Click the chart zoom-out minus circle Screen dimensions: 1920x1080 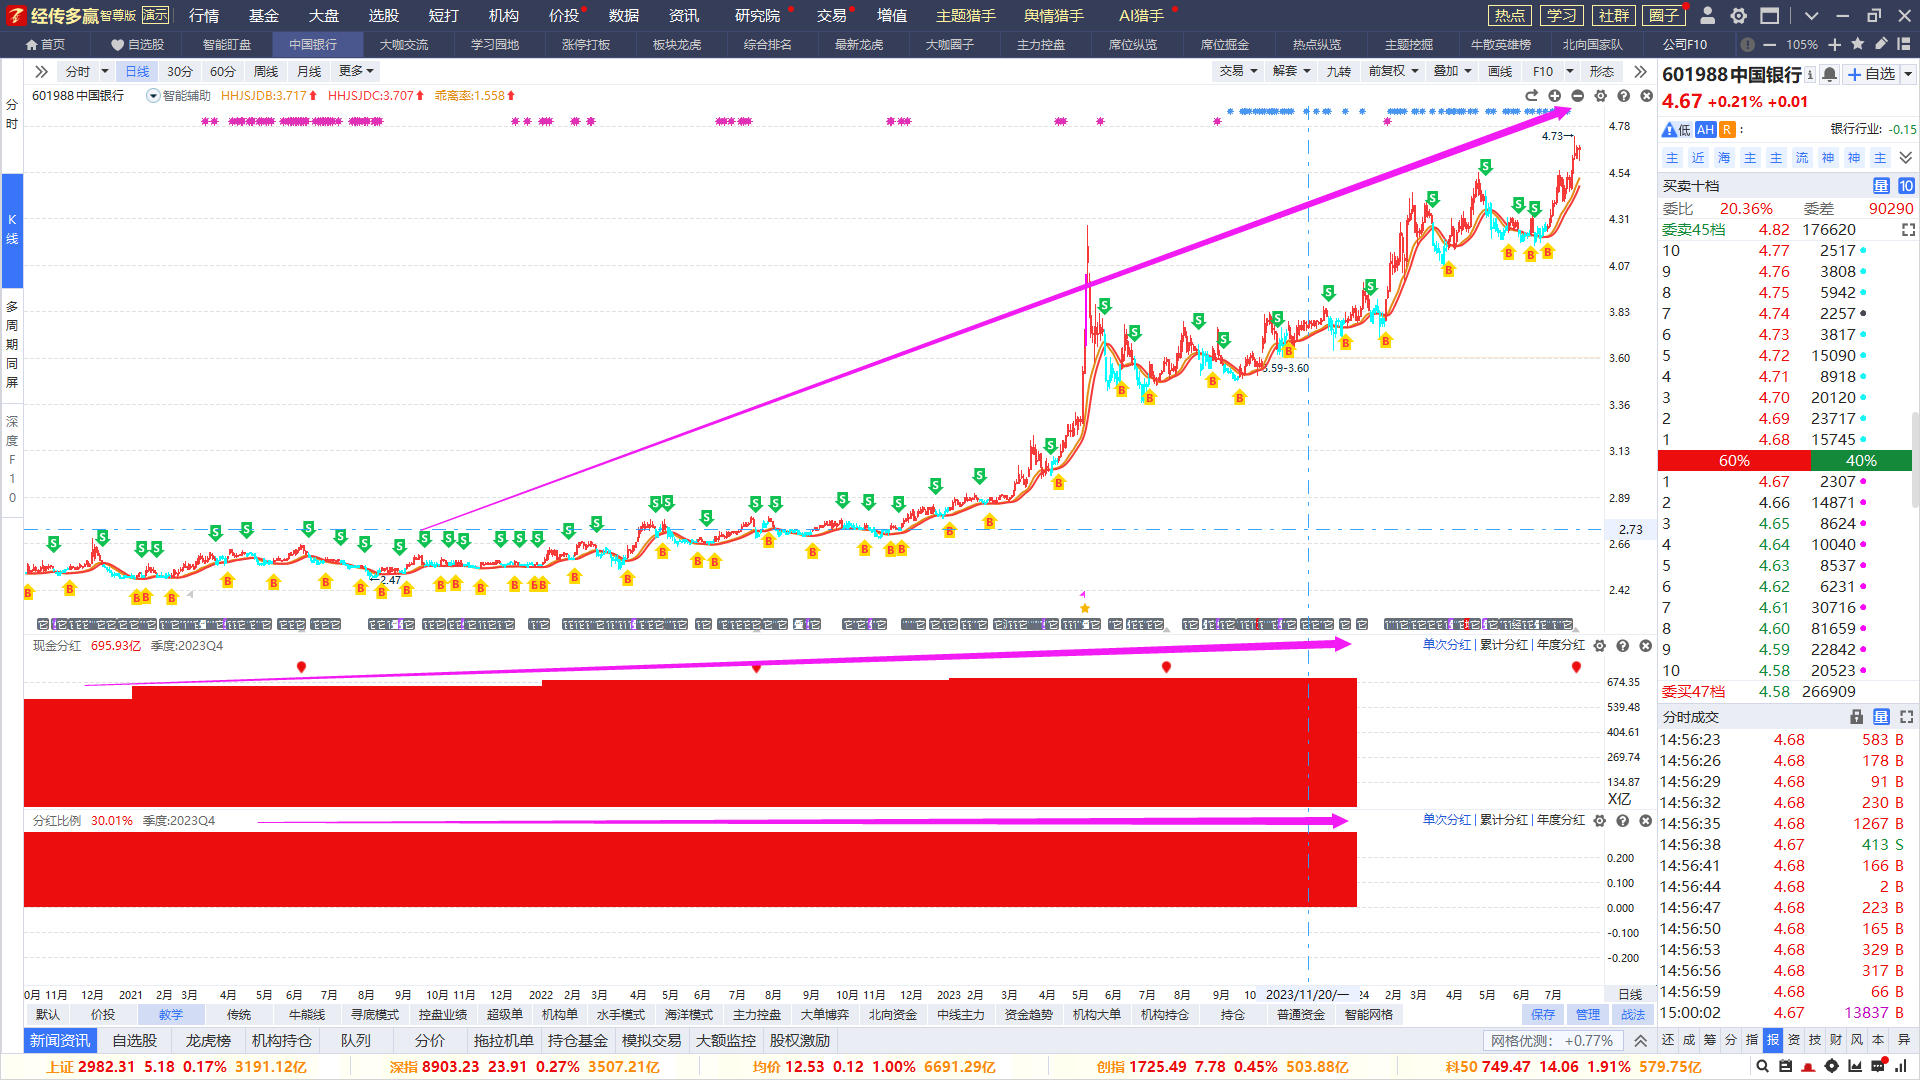(x=1578, y=96)
